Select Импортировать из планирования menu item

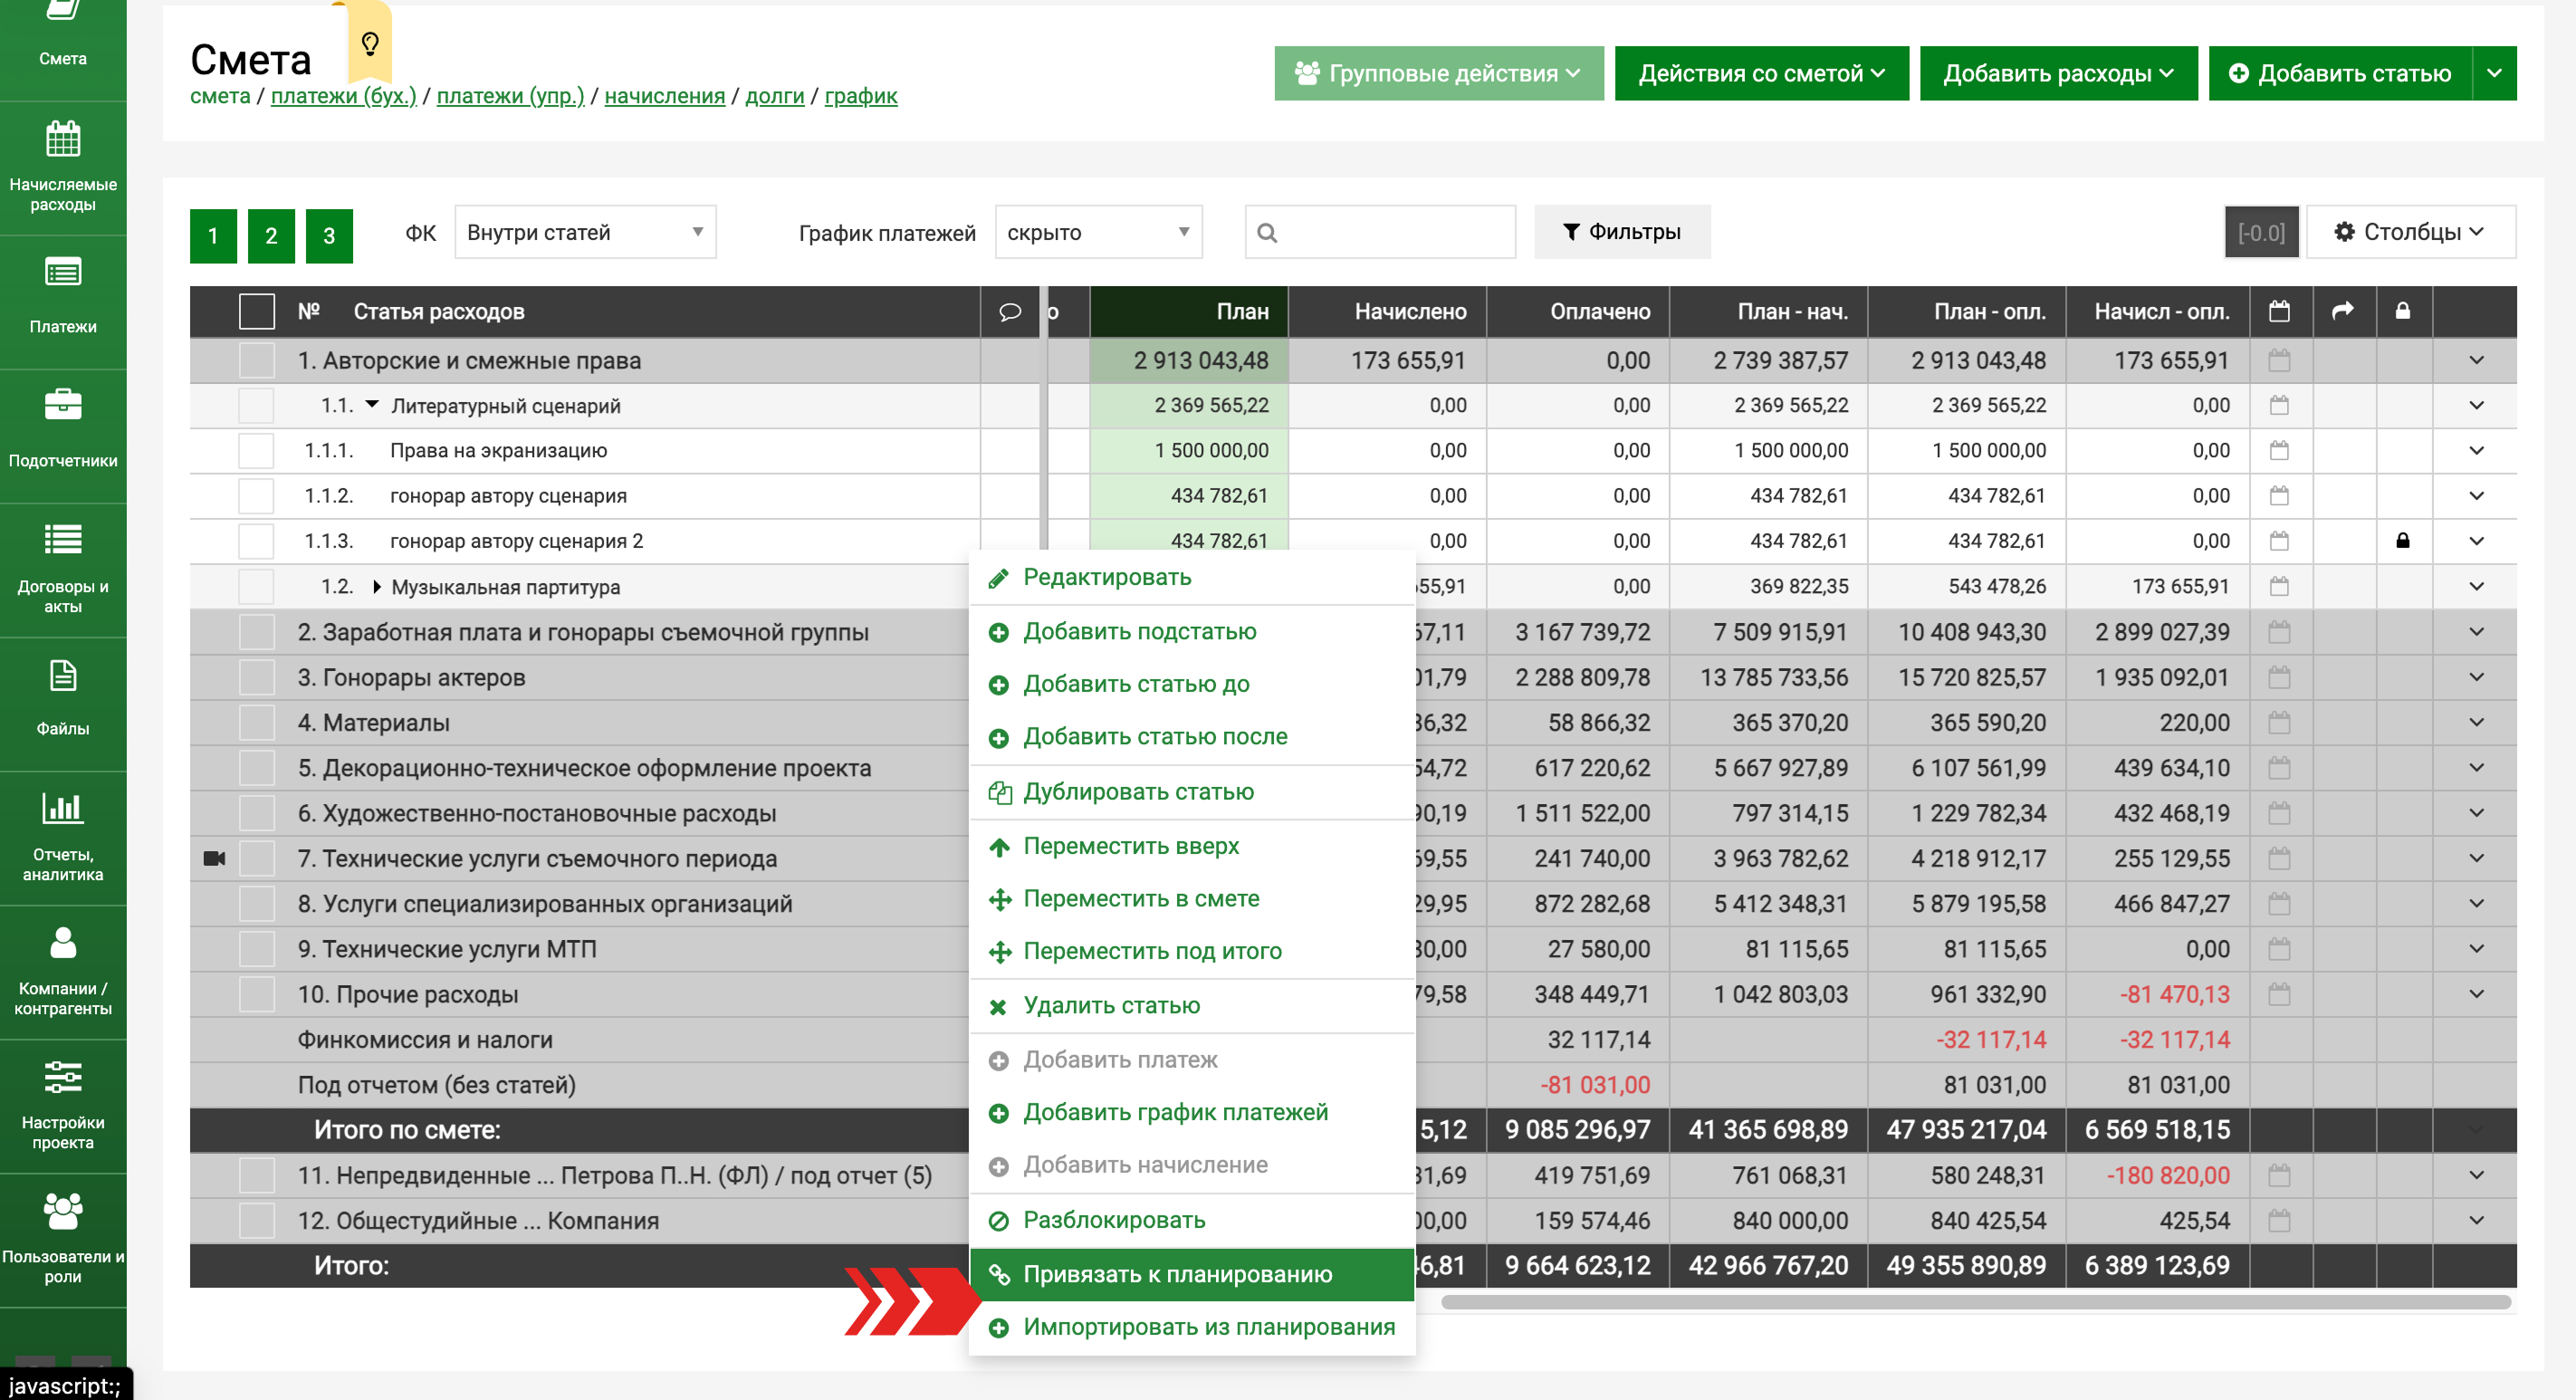[1192, 1327]
